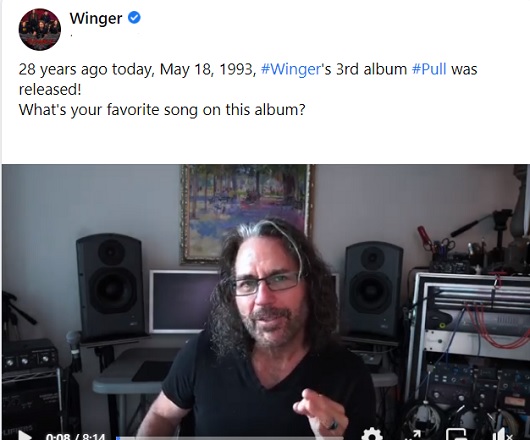Click the 'What's your favorite song' line
This screenshot has height=440, width=530.
click(x=162, y=110)
